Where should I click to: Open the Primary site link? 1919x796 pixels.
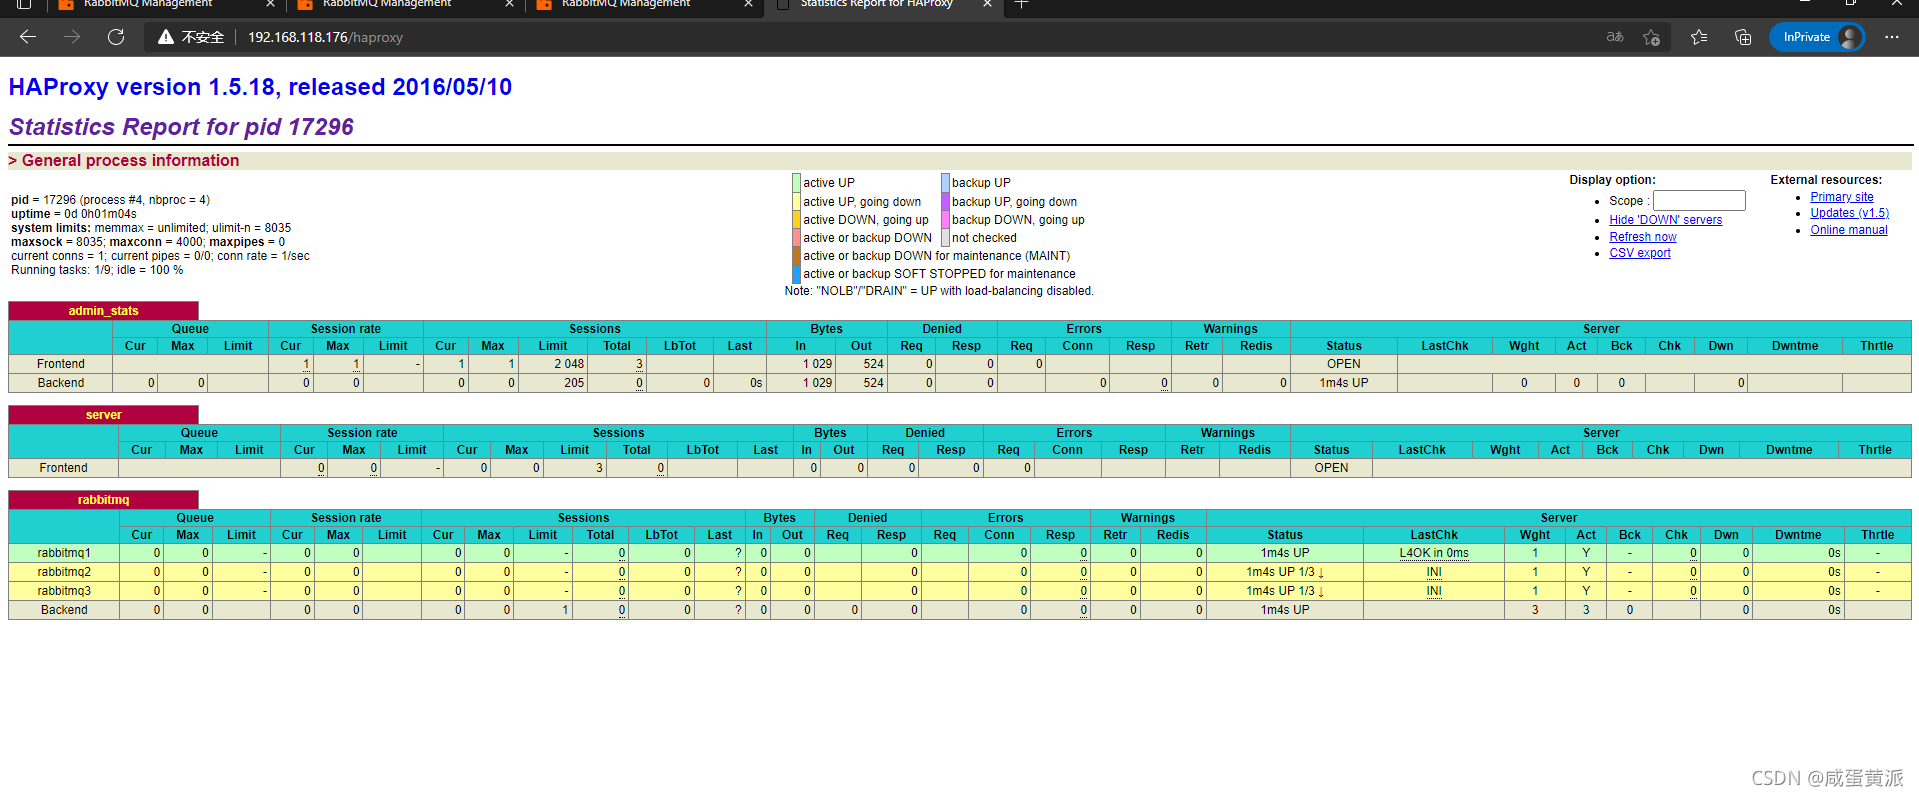(x=1841, y=197)
